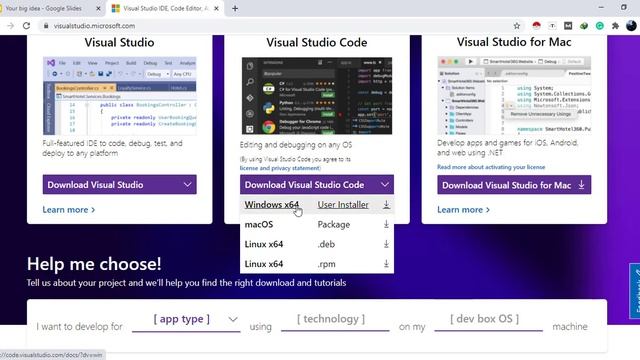
Task: Click the Feedback side button
Action: click(635, 291)
